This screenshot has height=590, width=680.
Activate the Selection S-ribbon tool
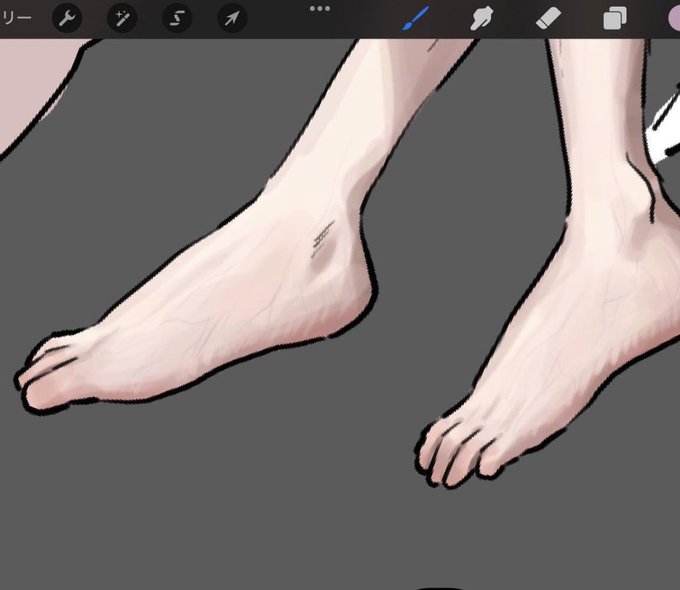[x=177, y=18]
